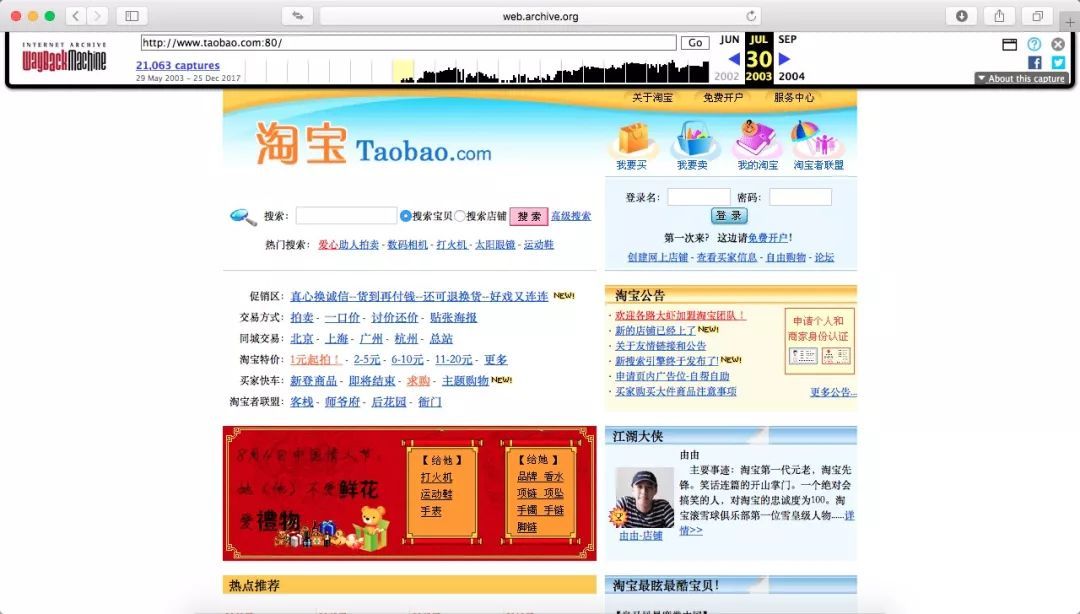This screenshot has width=1080, height=614.
Task: Click JUN month in Wayback toolbar
Action: coord(729,40)
